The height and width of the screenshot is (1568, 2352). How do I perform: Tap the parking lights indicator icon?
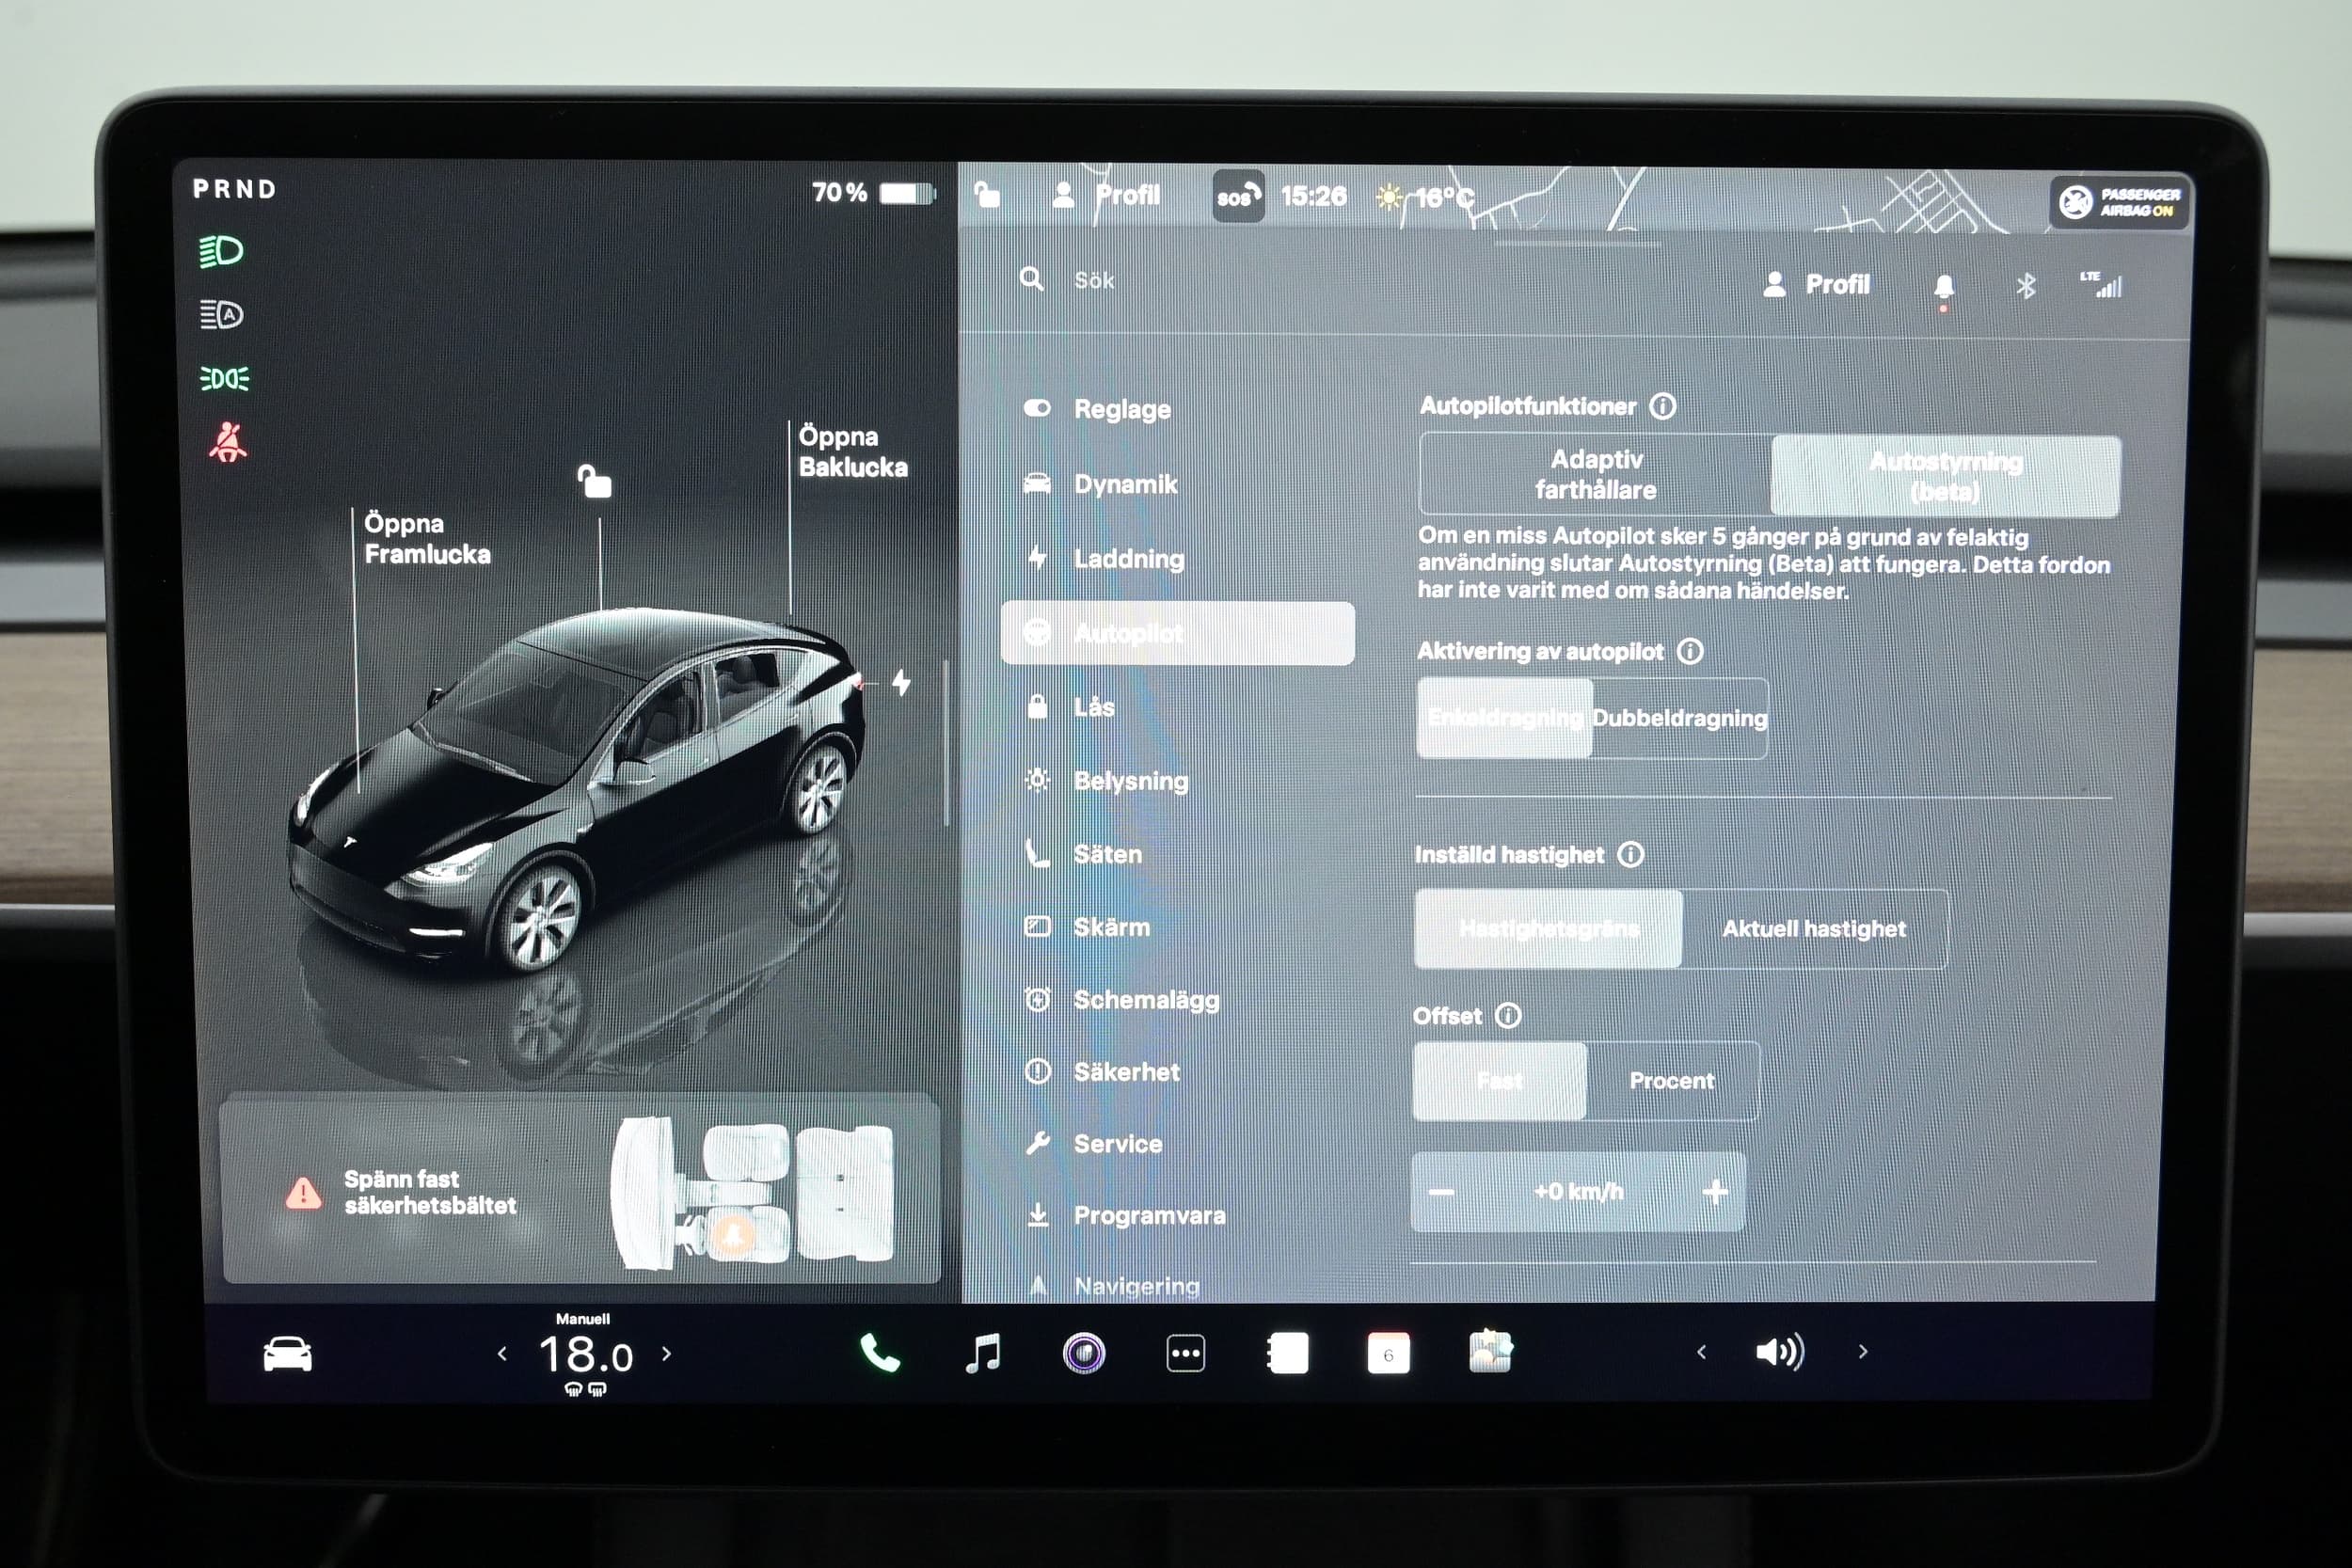point(224,378)
